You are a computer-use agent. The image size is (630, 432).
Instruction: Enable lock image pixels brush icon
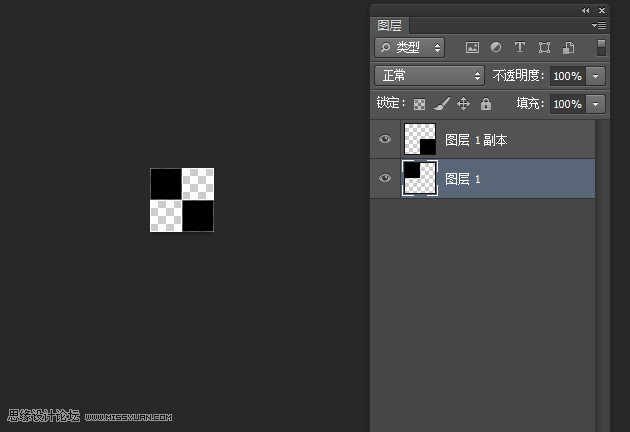point(442,104)
